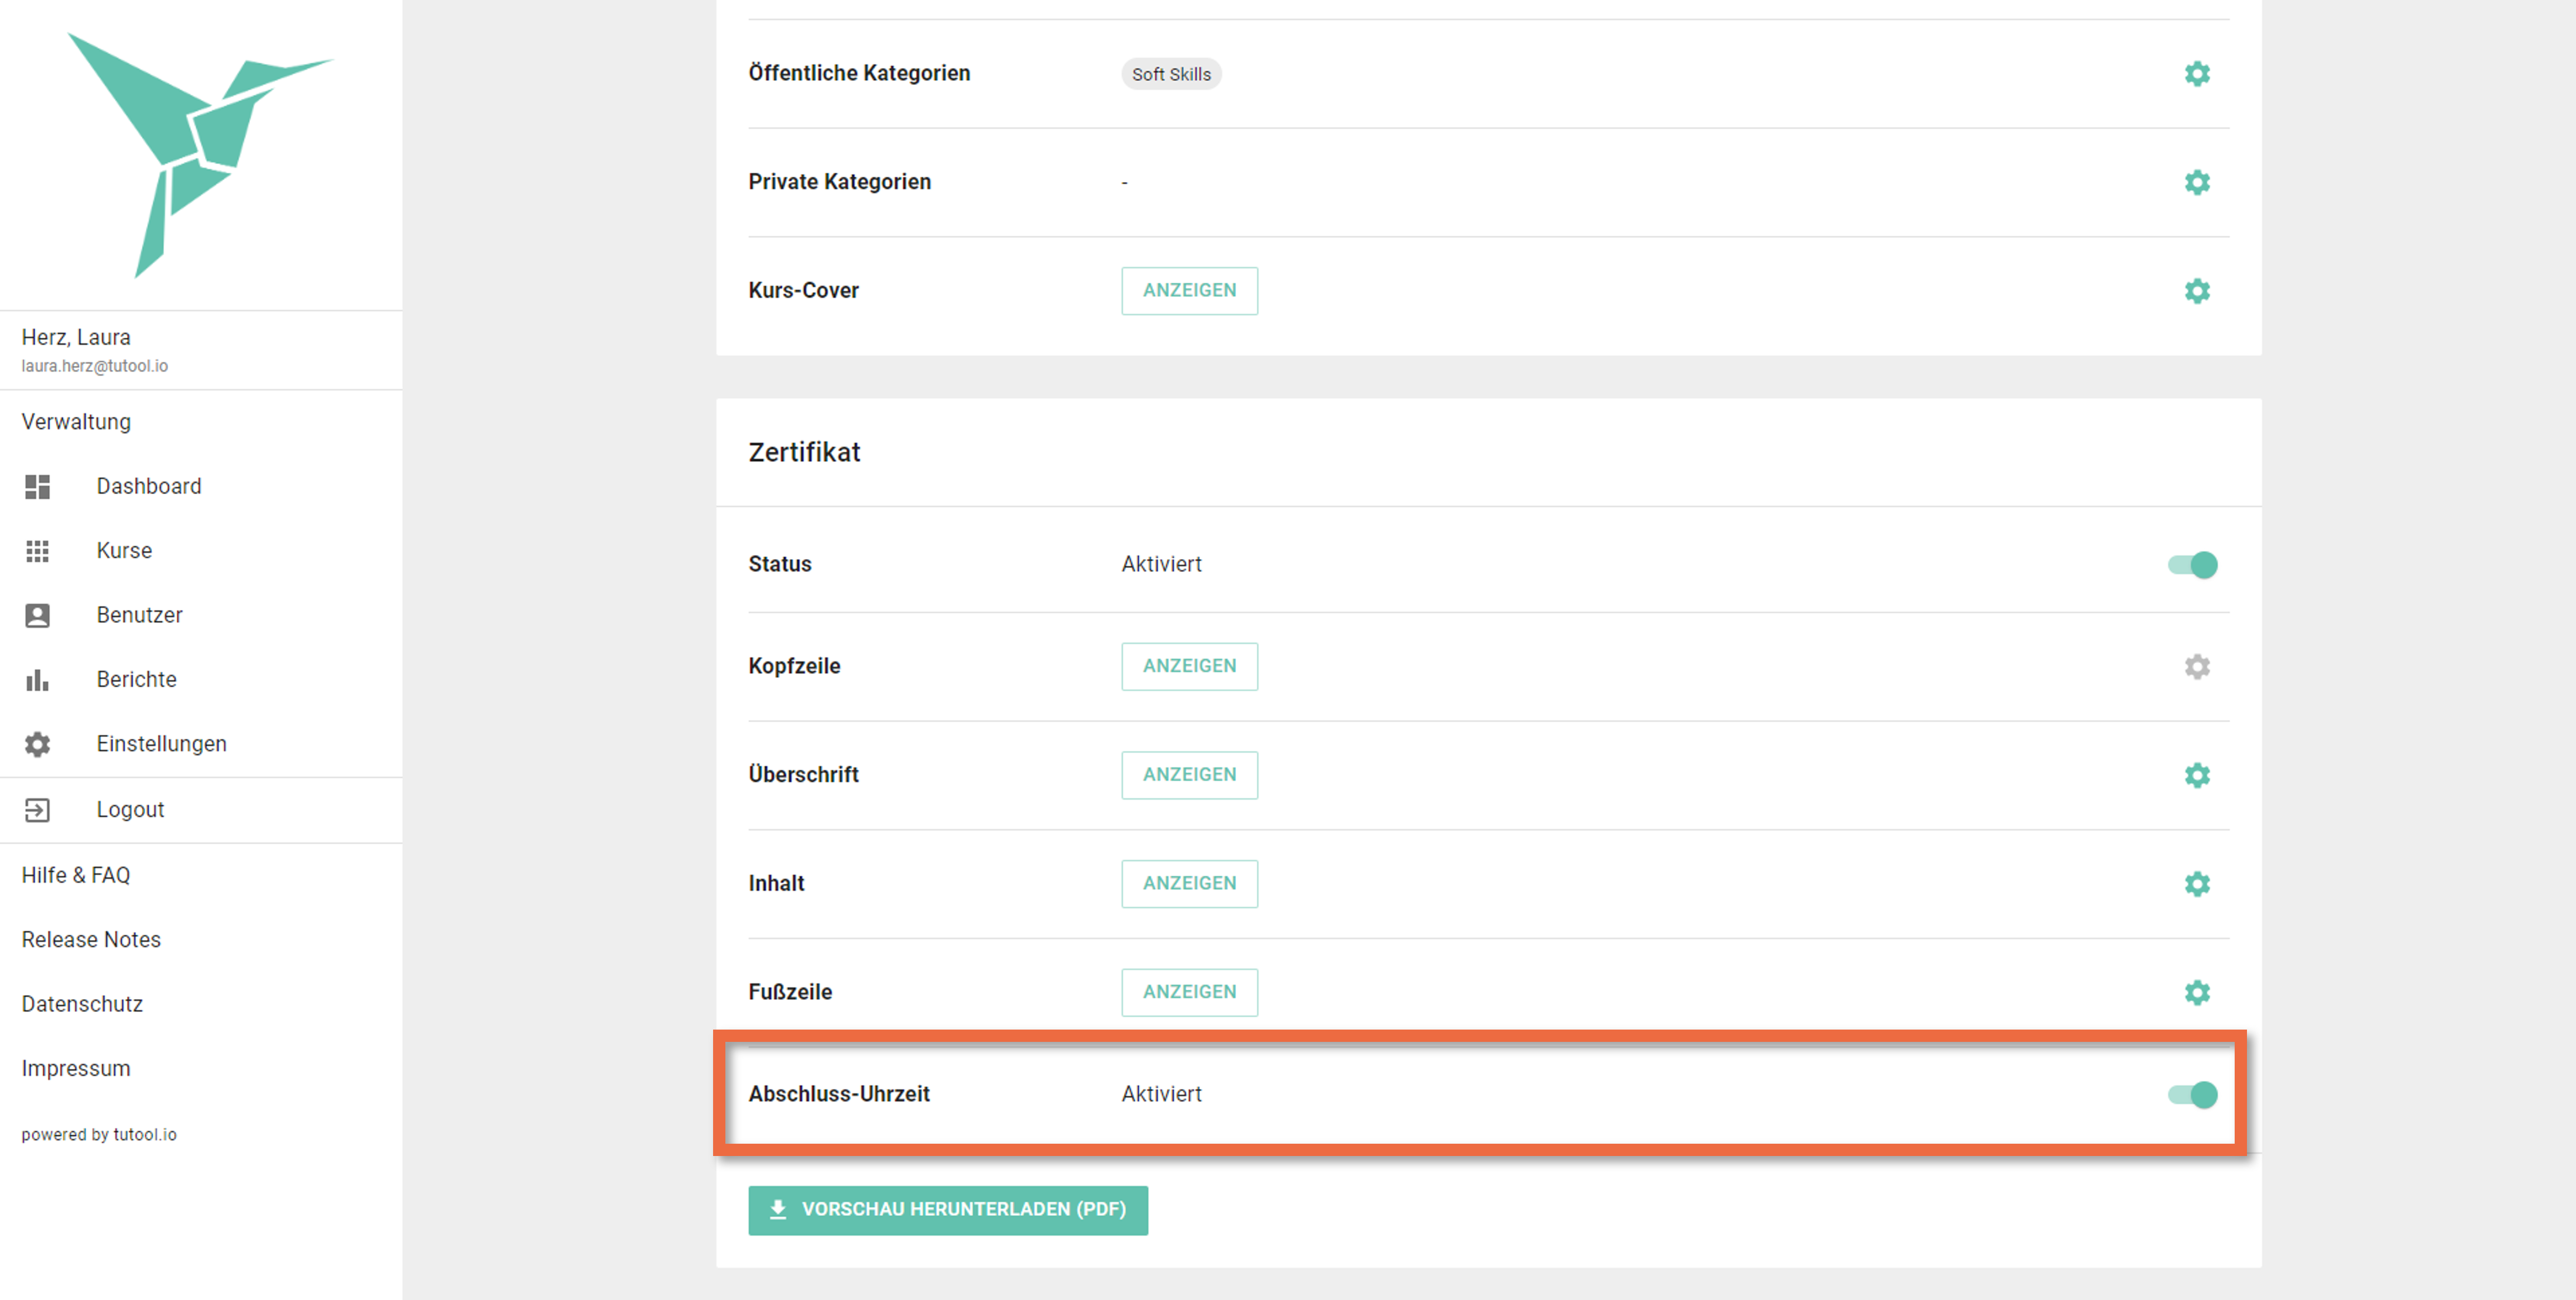Open Dashboard from sidebar
This screenshot has width=2576, height=1300.
pyautogui.click(x=148, y=486)
